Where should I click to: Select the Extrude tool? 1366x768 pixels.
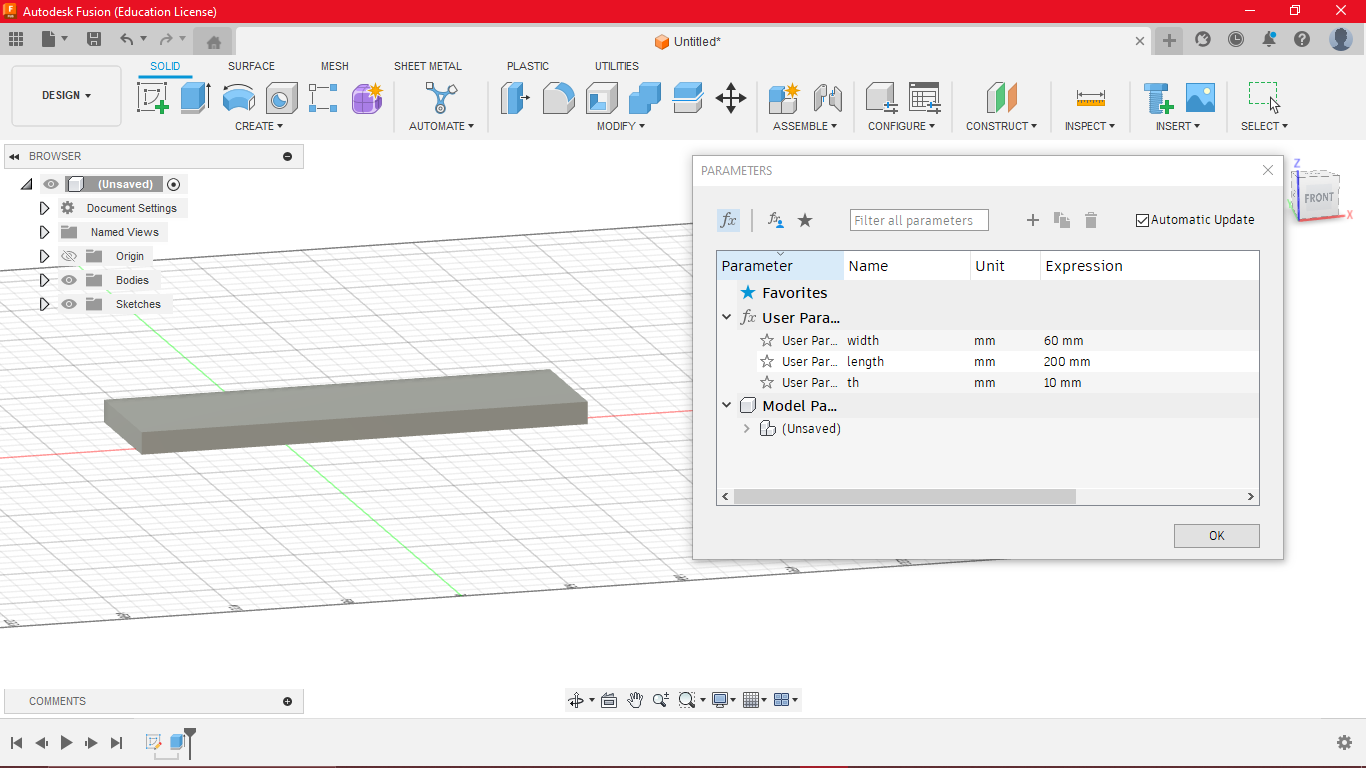click(x=195, y=98)
